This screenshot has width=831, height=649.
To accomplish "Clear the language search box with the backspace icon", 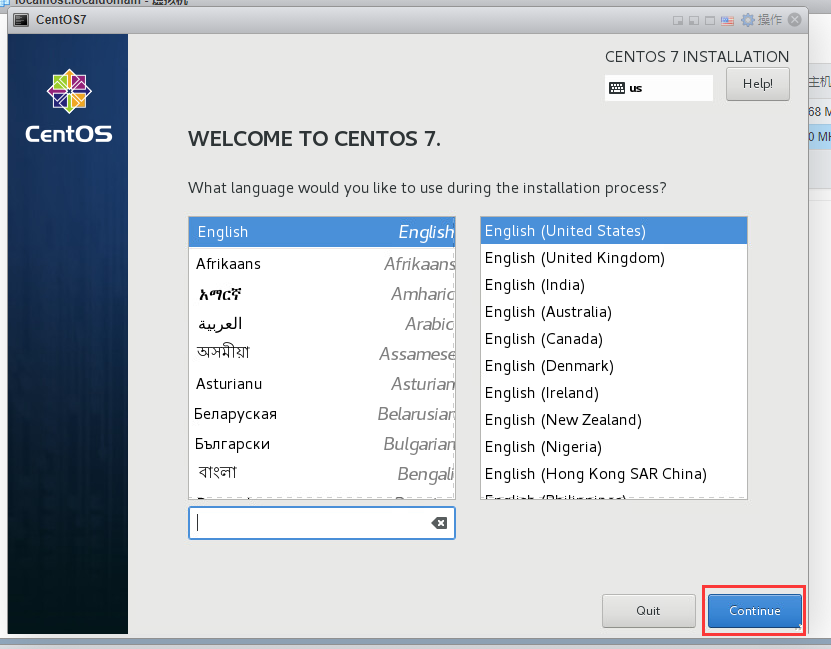I will 439,523.
